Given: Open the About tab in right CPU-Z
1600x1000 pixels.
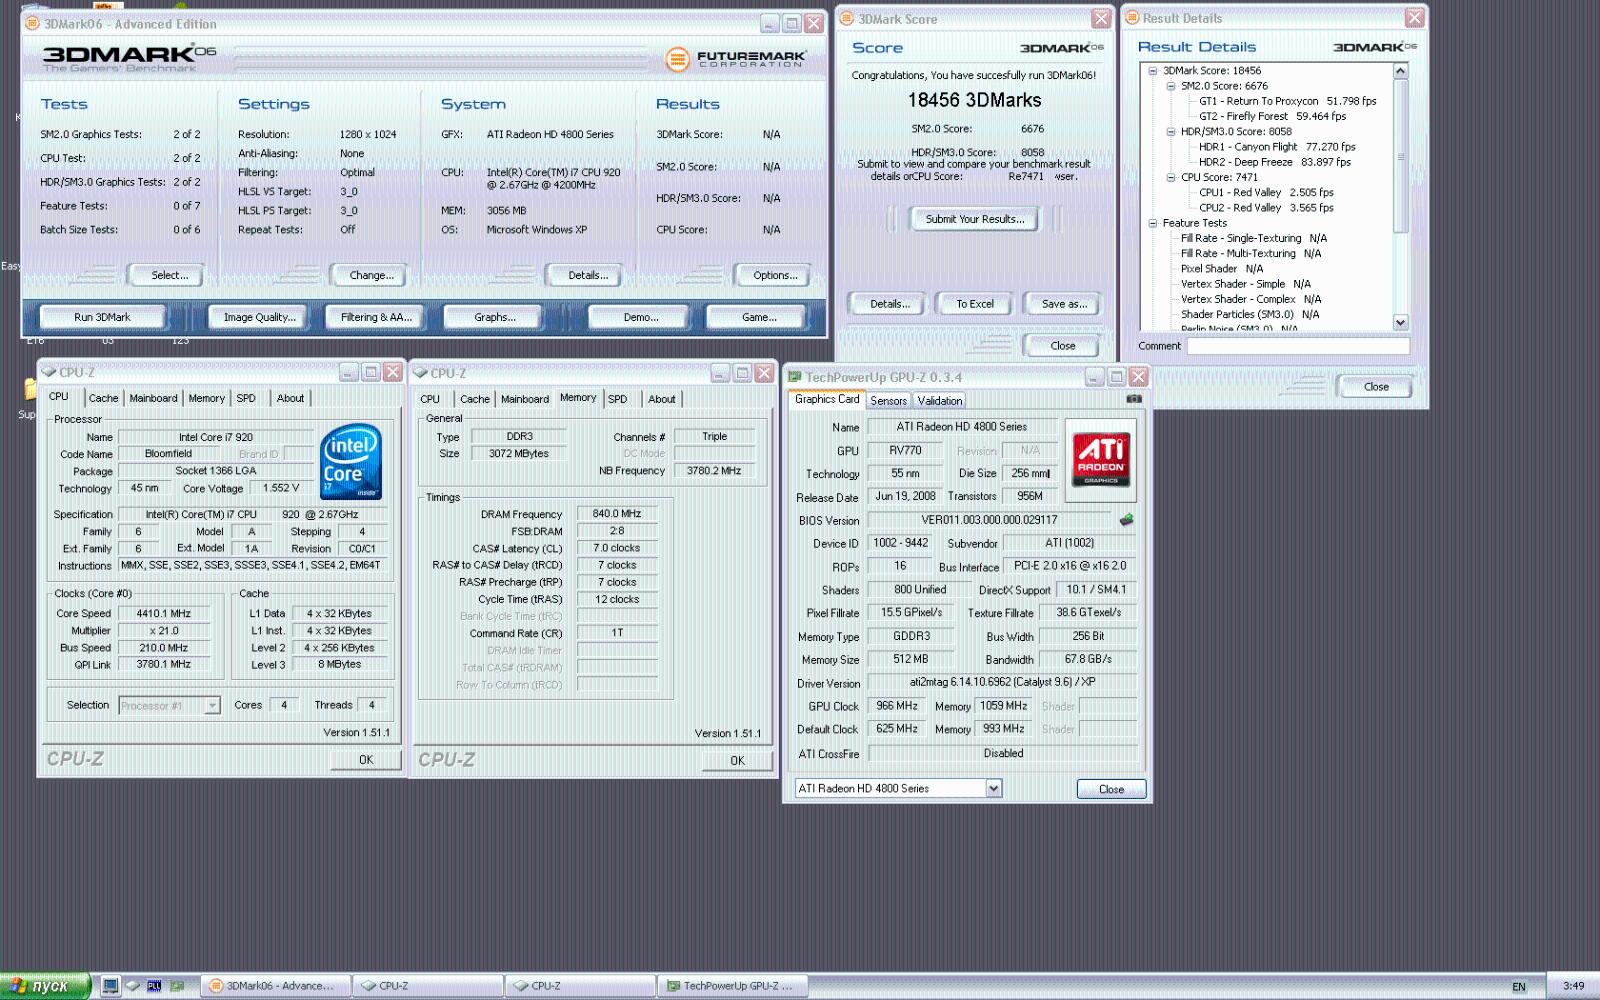Looking at the screenshot, I should [x=661, y=399].
